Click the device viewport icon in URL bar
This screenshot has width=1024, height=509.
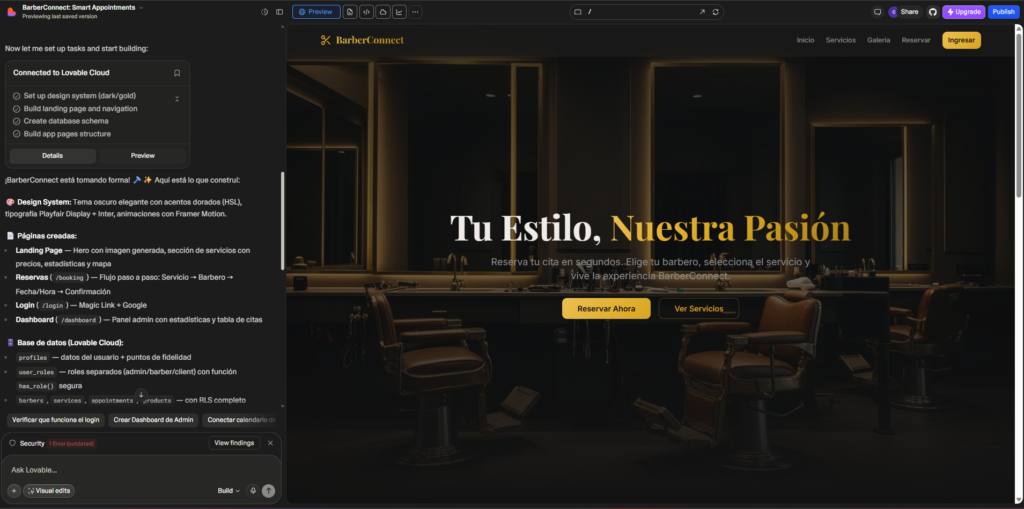coord(577,12)
